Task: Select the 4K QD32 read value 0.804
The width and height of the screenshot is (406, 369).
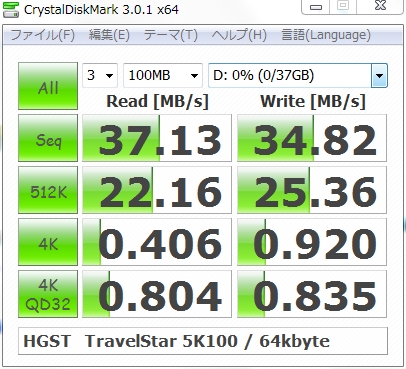Action: (157, 294)
